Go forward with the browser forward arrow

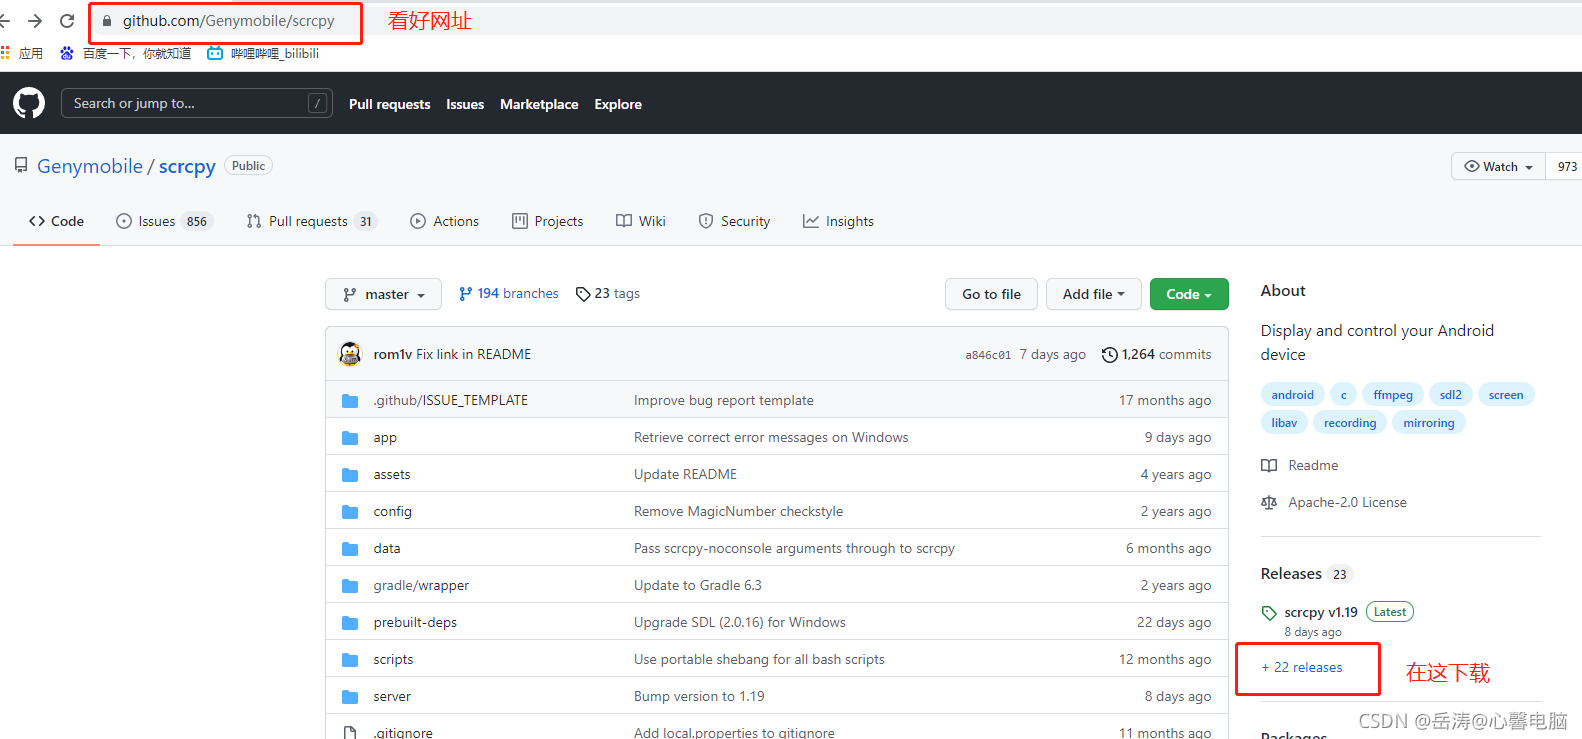tap(35, 21)
